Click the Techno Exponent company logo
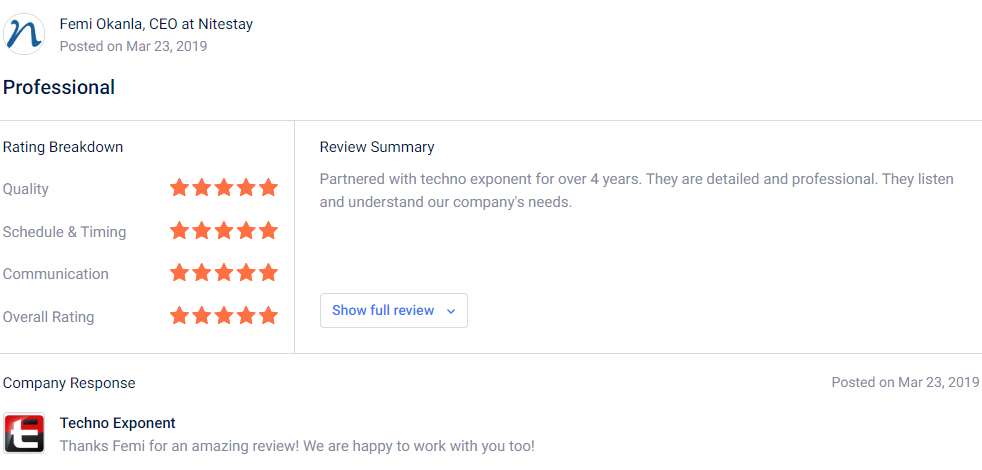 tap(24, 433)
